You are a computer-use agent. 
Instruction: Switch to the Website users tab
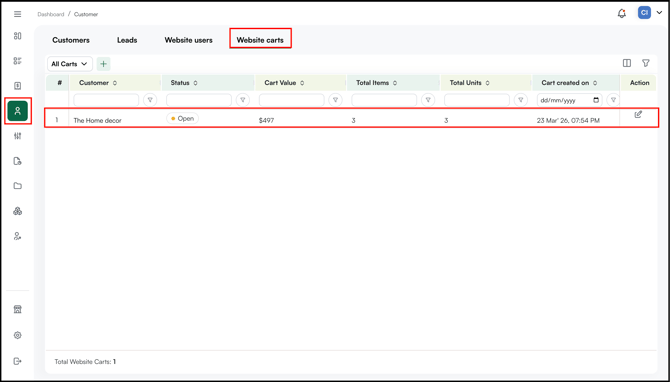(188, 40)
